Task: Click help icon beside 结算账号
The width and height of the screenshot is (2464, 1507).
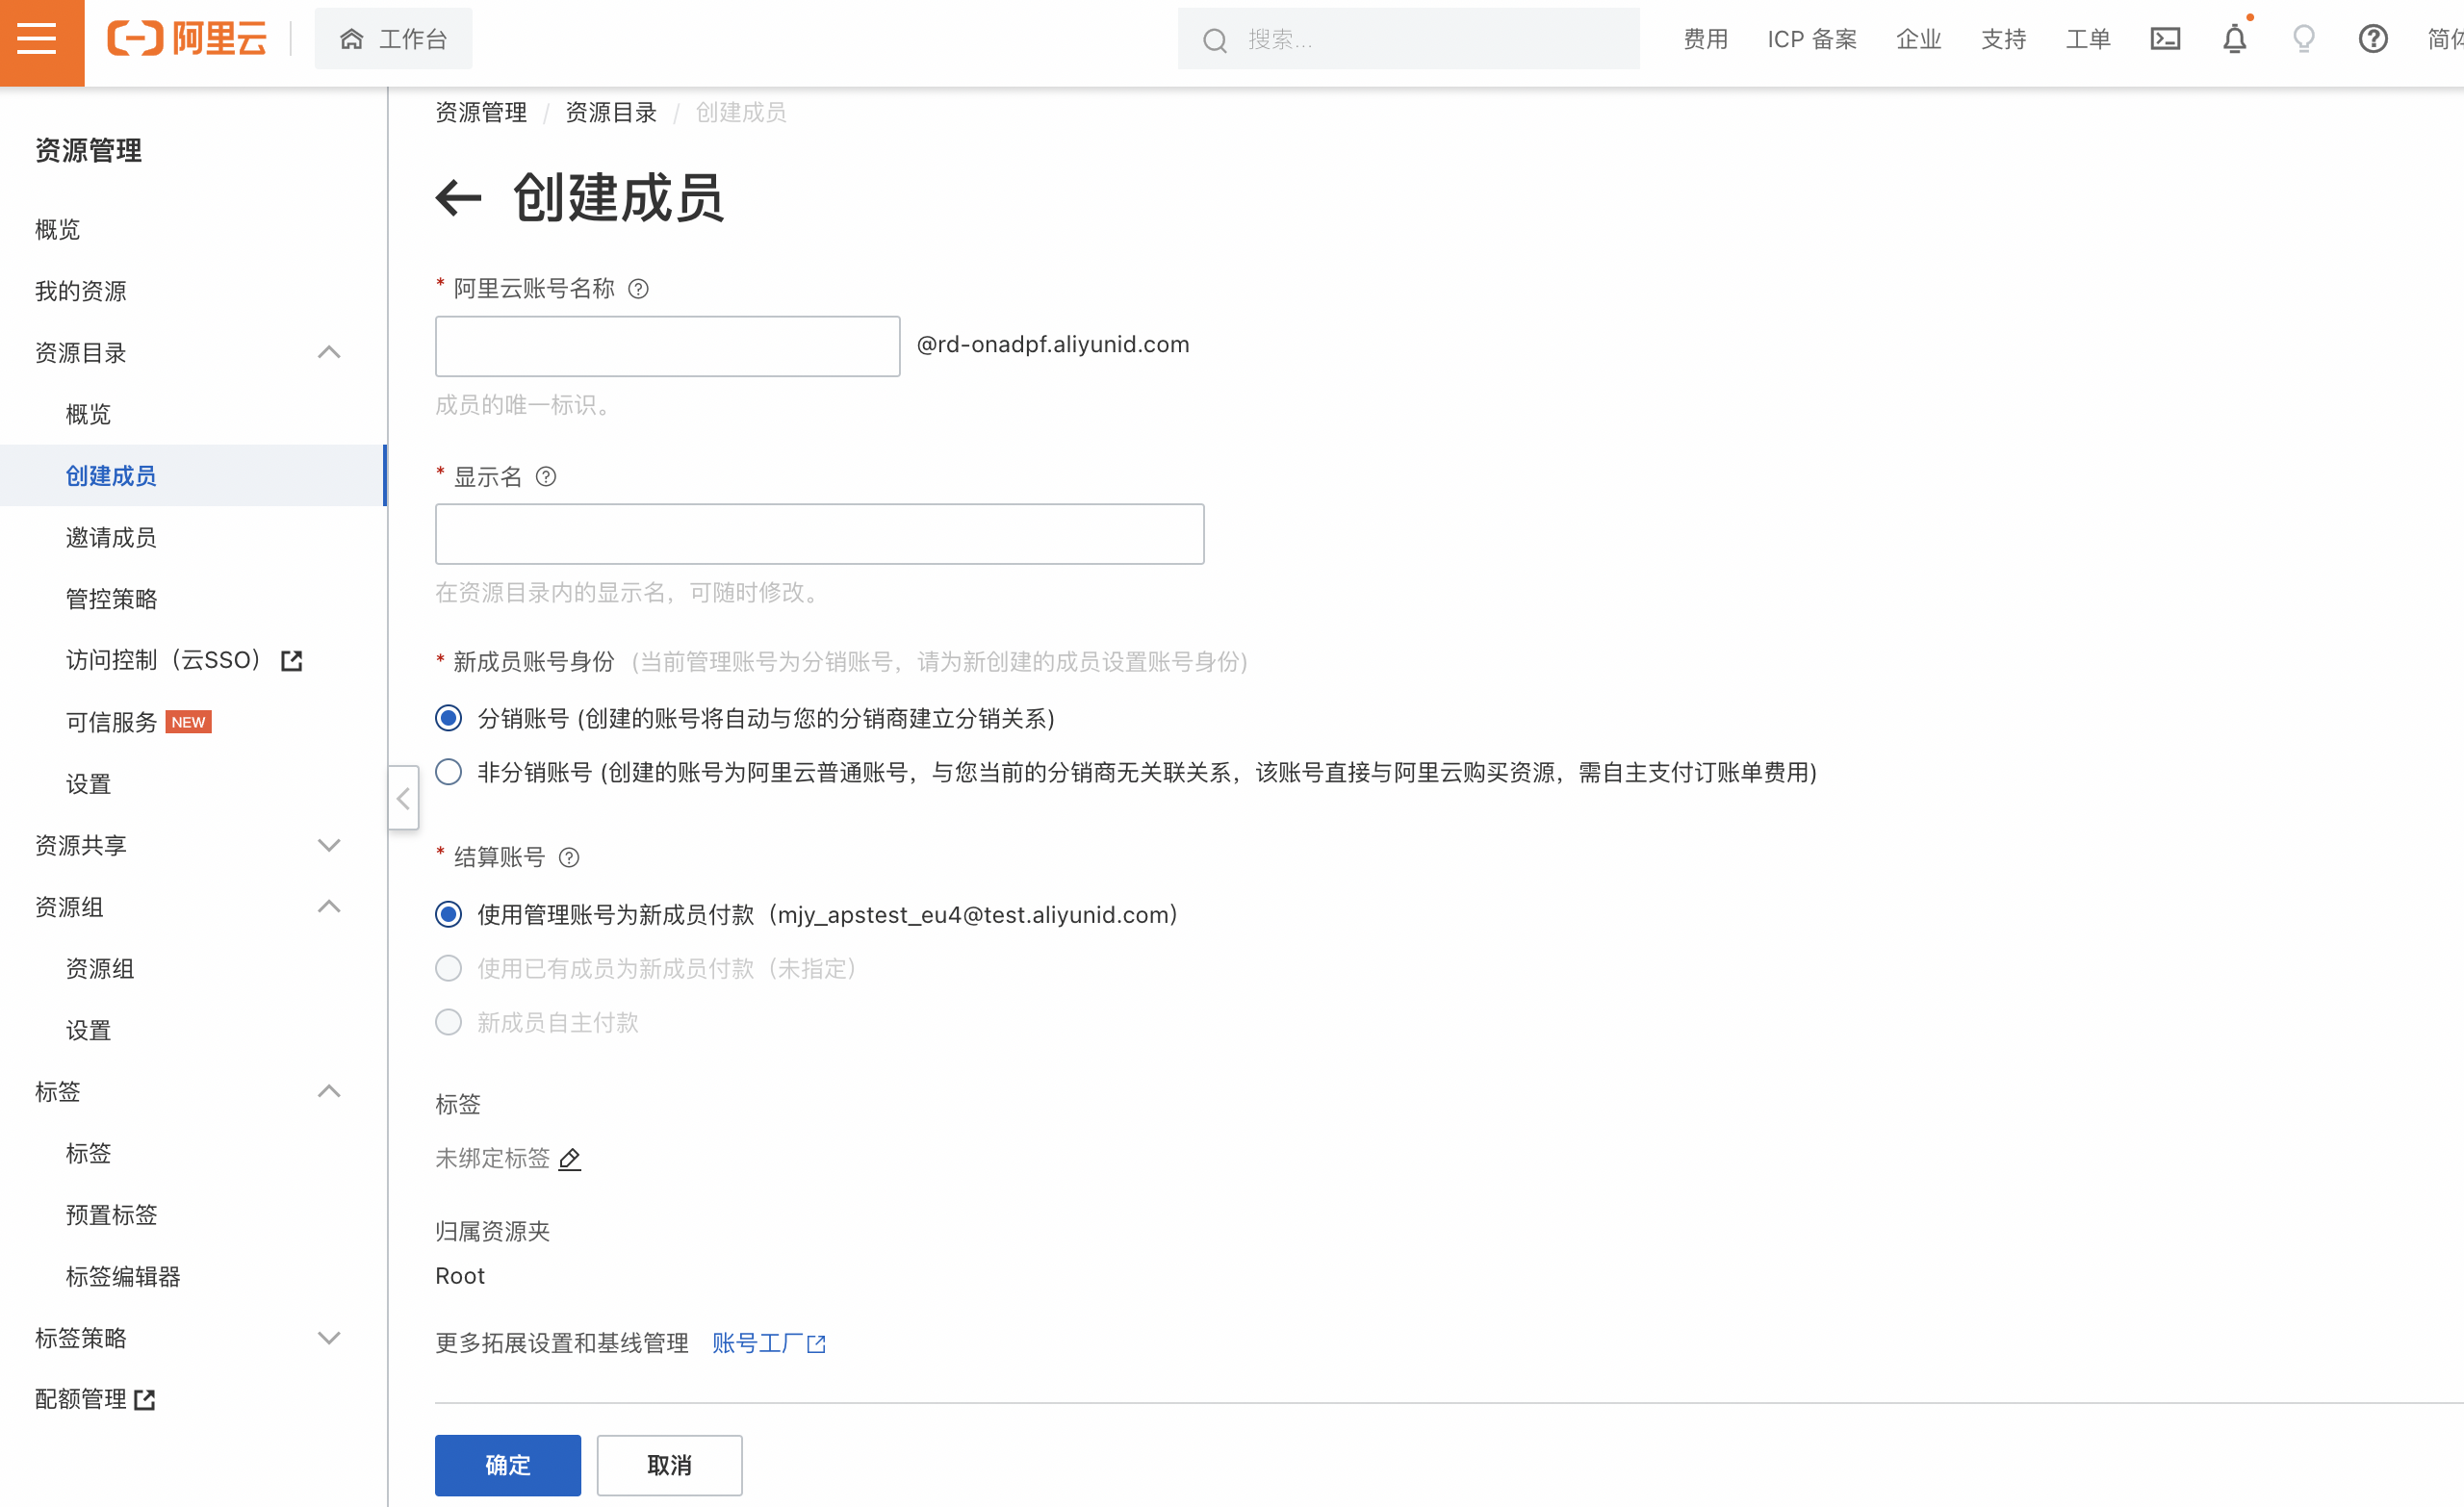Action: [569, 857]
